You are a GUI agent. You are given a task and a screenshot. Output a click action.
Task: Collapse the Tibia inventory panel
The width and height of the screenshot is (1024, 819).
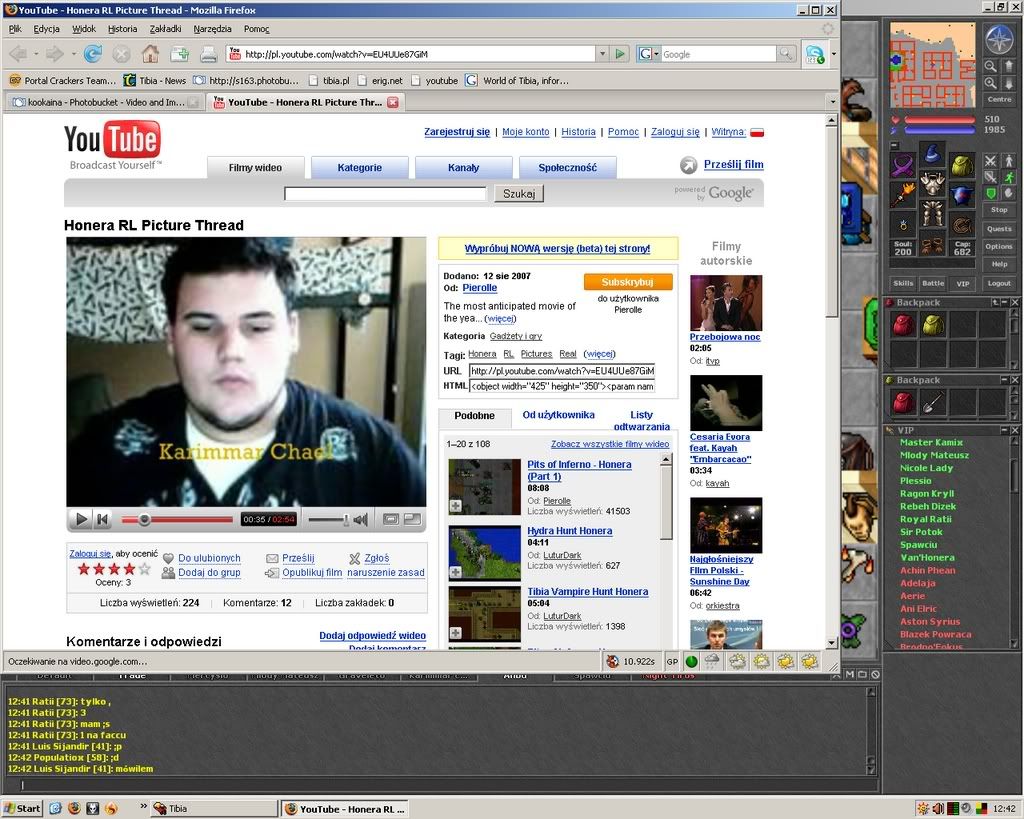(x=895, y=145)
